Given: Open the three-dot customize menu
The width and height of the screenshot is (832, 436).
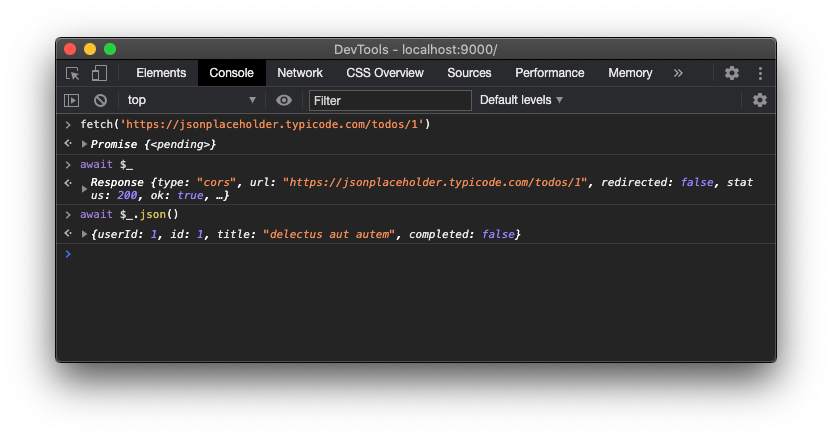Looking at the screenshot, I should (760, 73).
